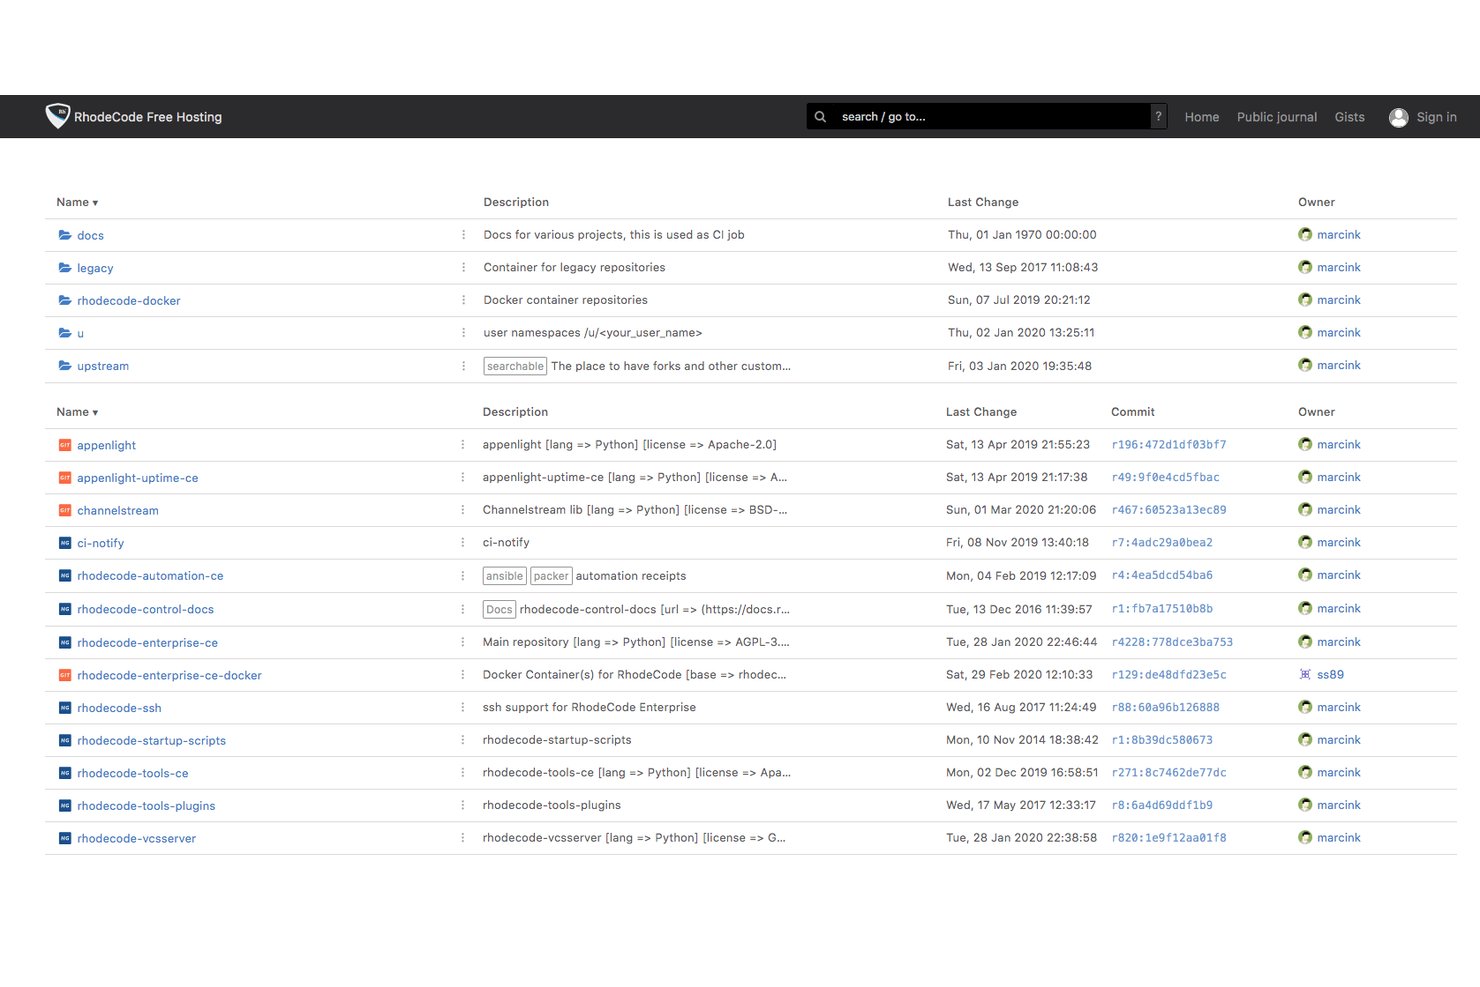Open Gists in the navigation bar

pos(1349,117)
